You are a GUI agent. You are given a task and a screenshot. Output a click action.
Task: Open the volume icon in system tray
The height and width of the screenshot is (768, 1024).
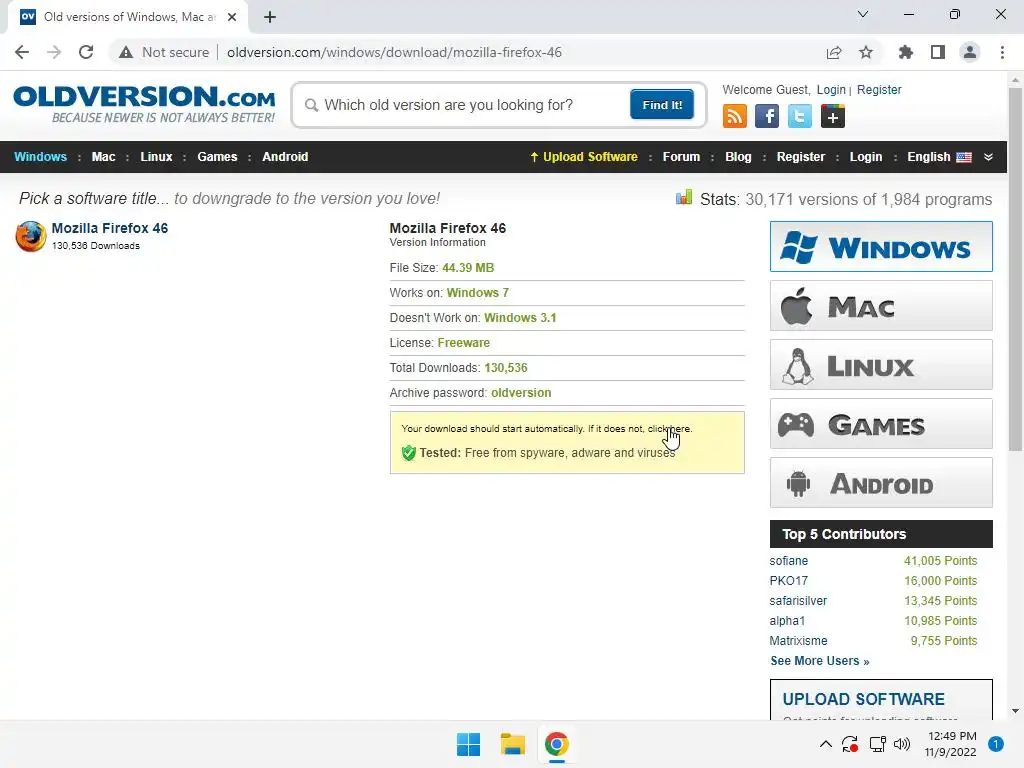coord(902,744)
